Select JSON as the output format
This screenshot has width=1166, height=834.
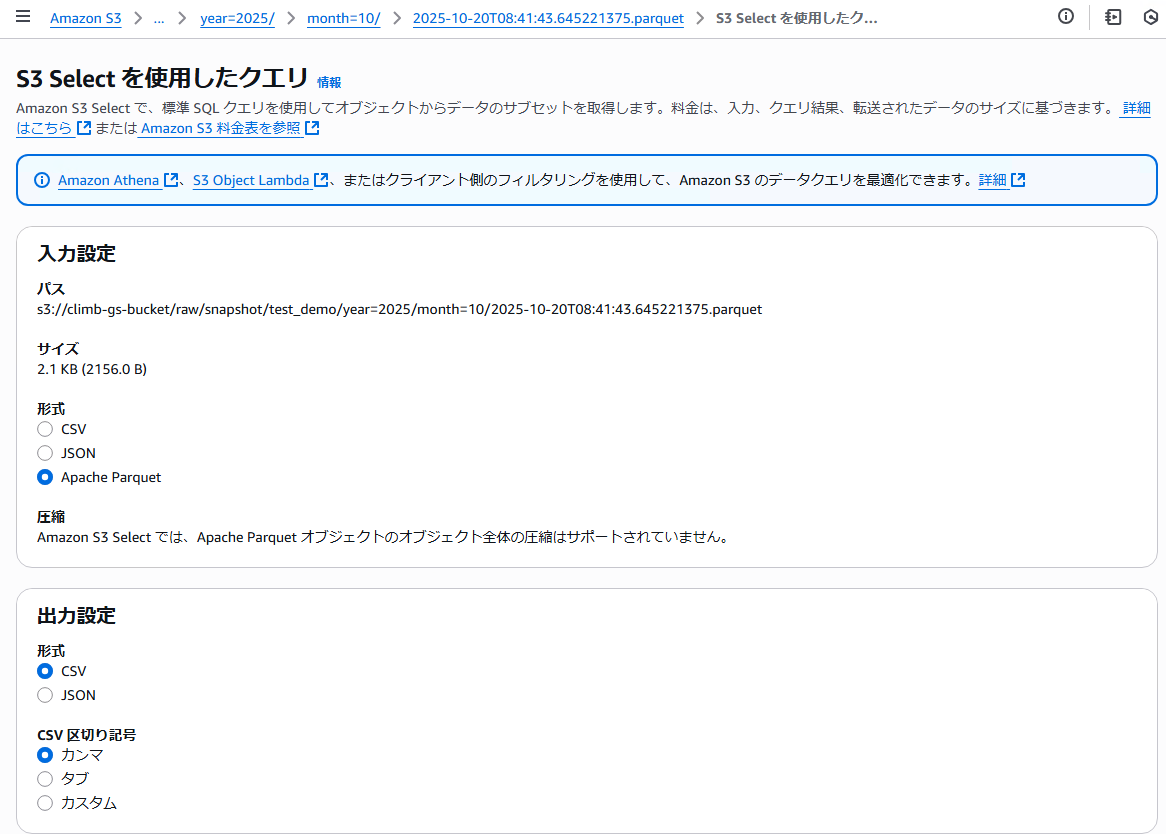pyautogui.click(x=45, y=695)
